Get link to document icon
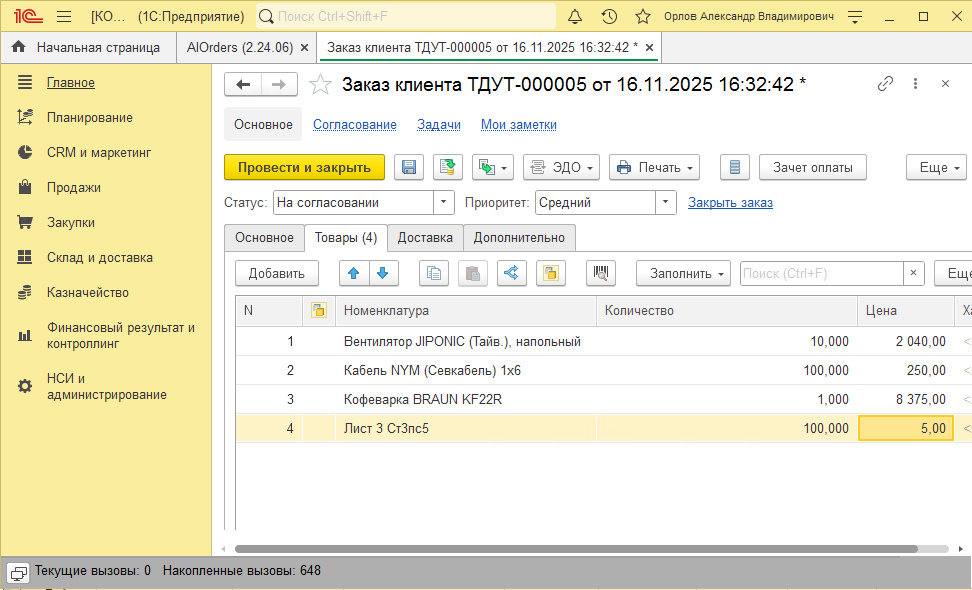972x590 pixels. click(885, 84)
